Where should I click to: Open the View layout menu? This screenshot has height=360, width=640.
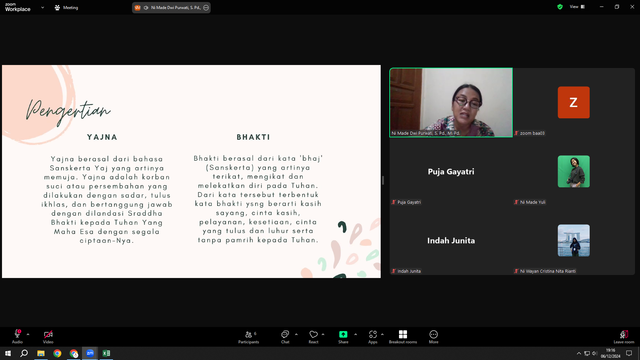point(577,7)
